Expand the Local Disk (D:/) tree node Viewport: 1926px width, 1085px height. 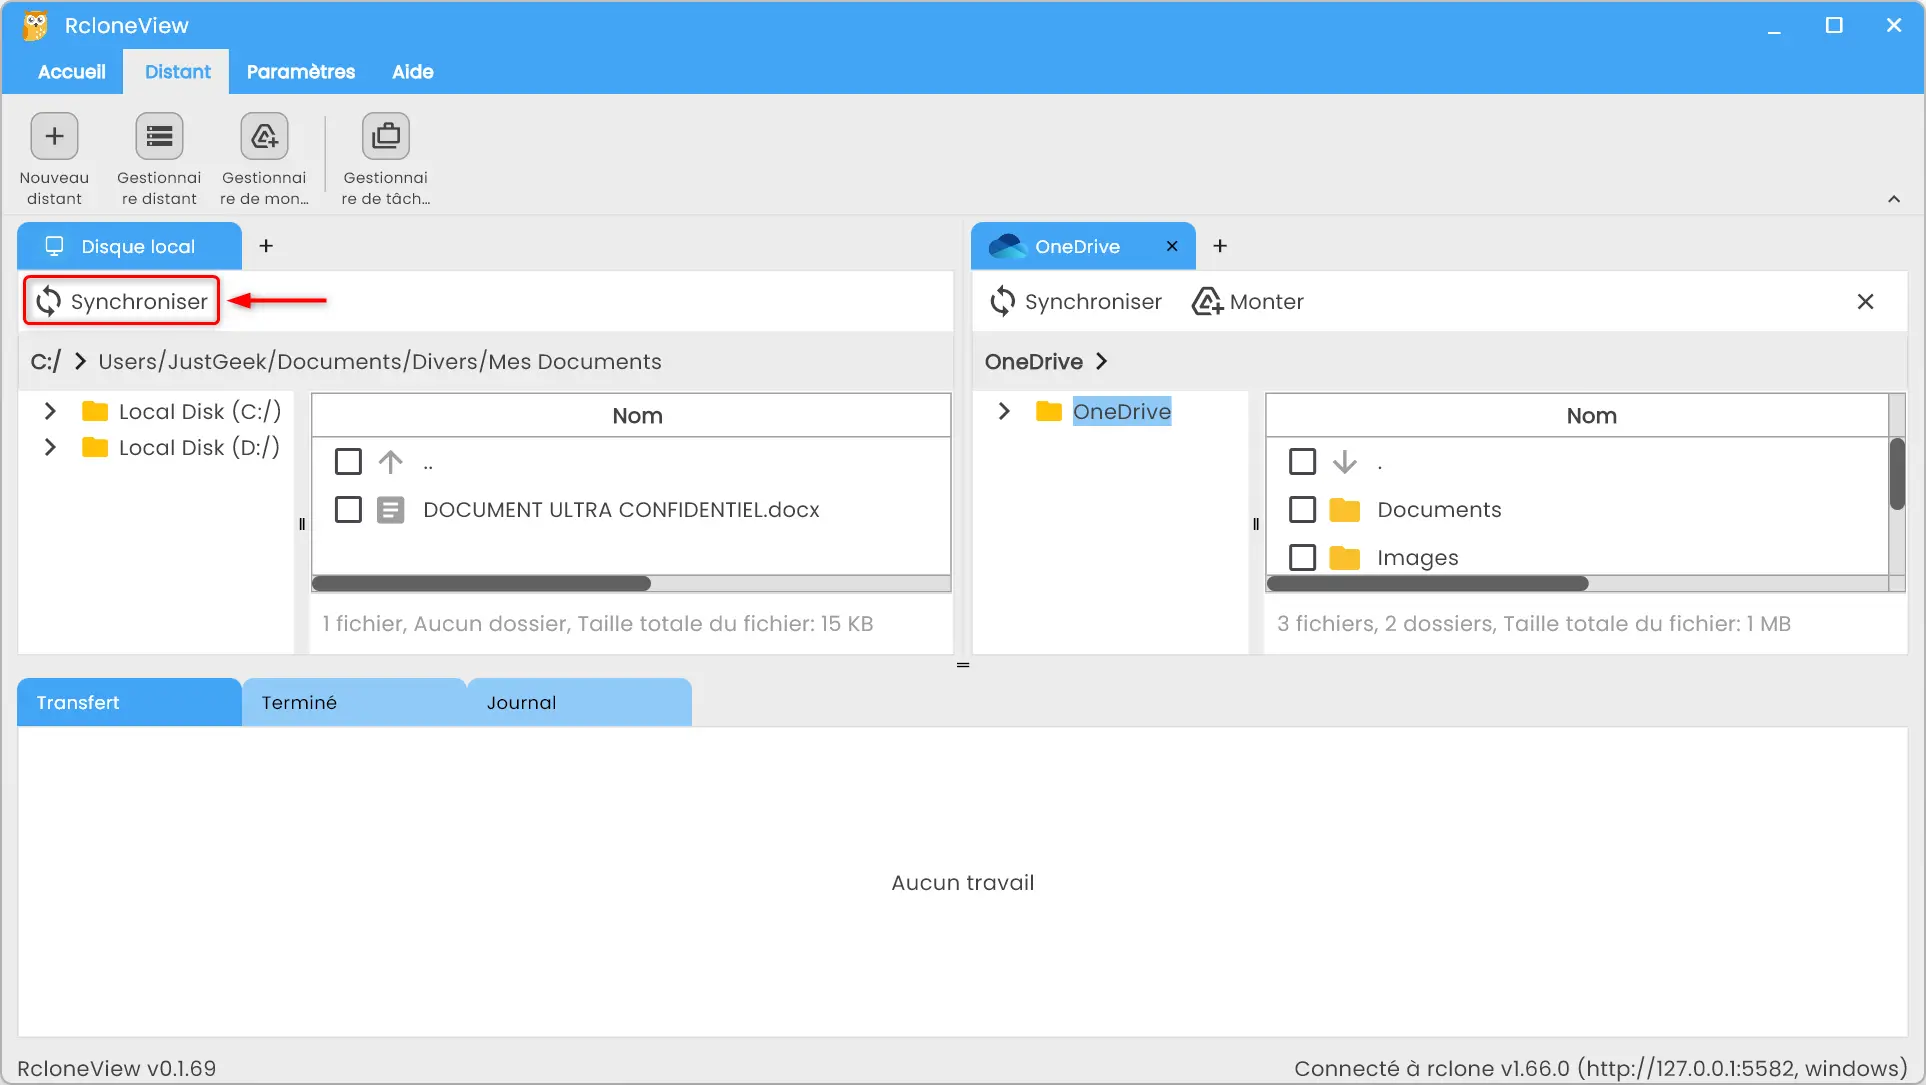tap(50, 447)
